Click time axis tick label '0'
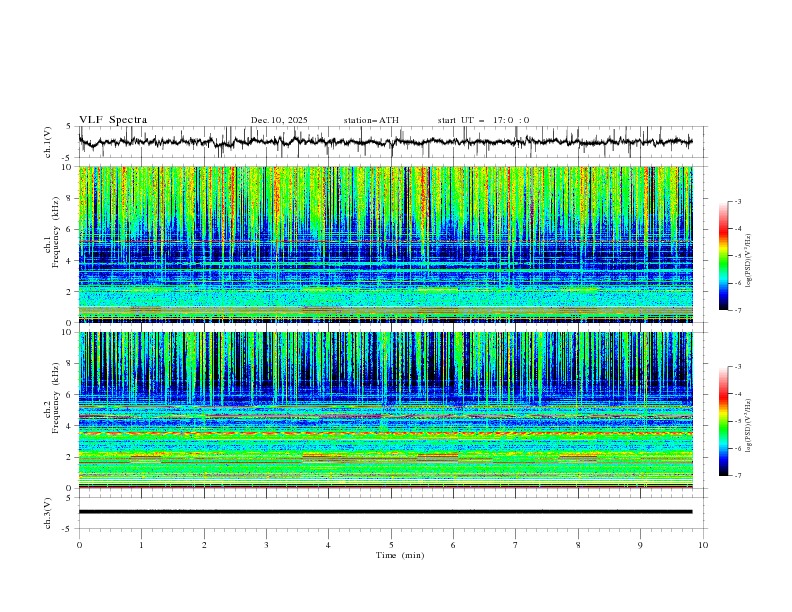Image resolution: width=792 pixels, height=612 pixels. pyautogui.click(x=79, y=545)
